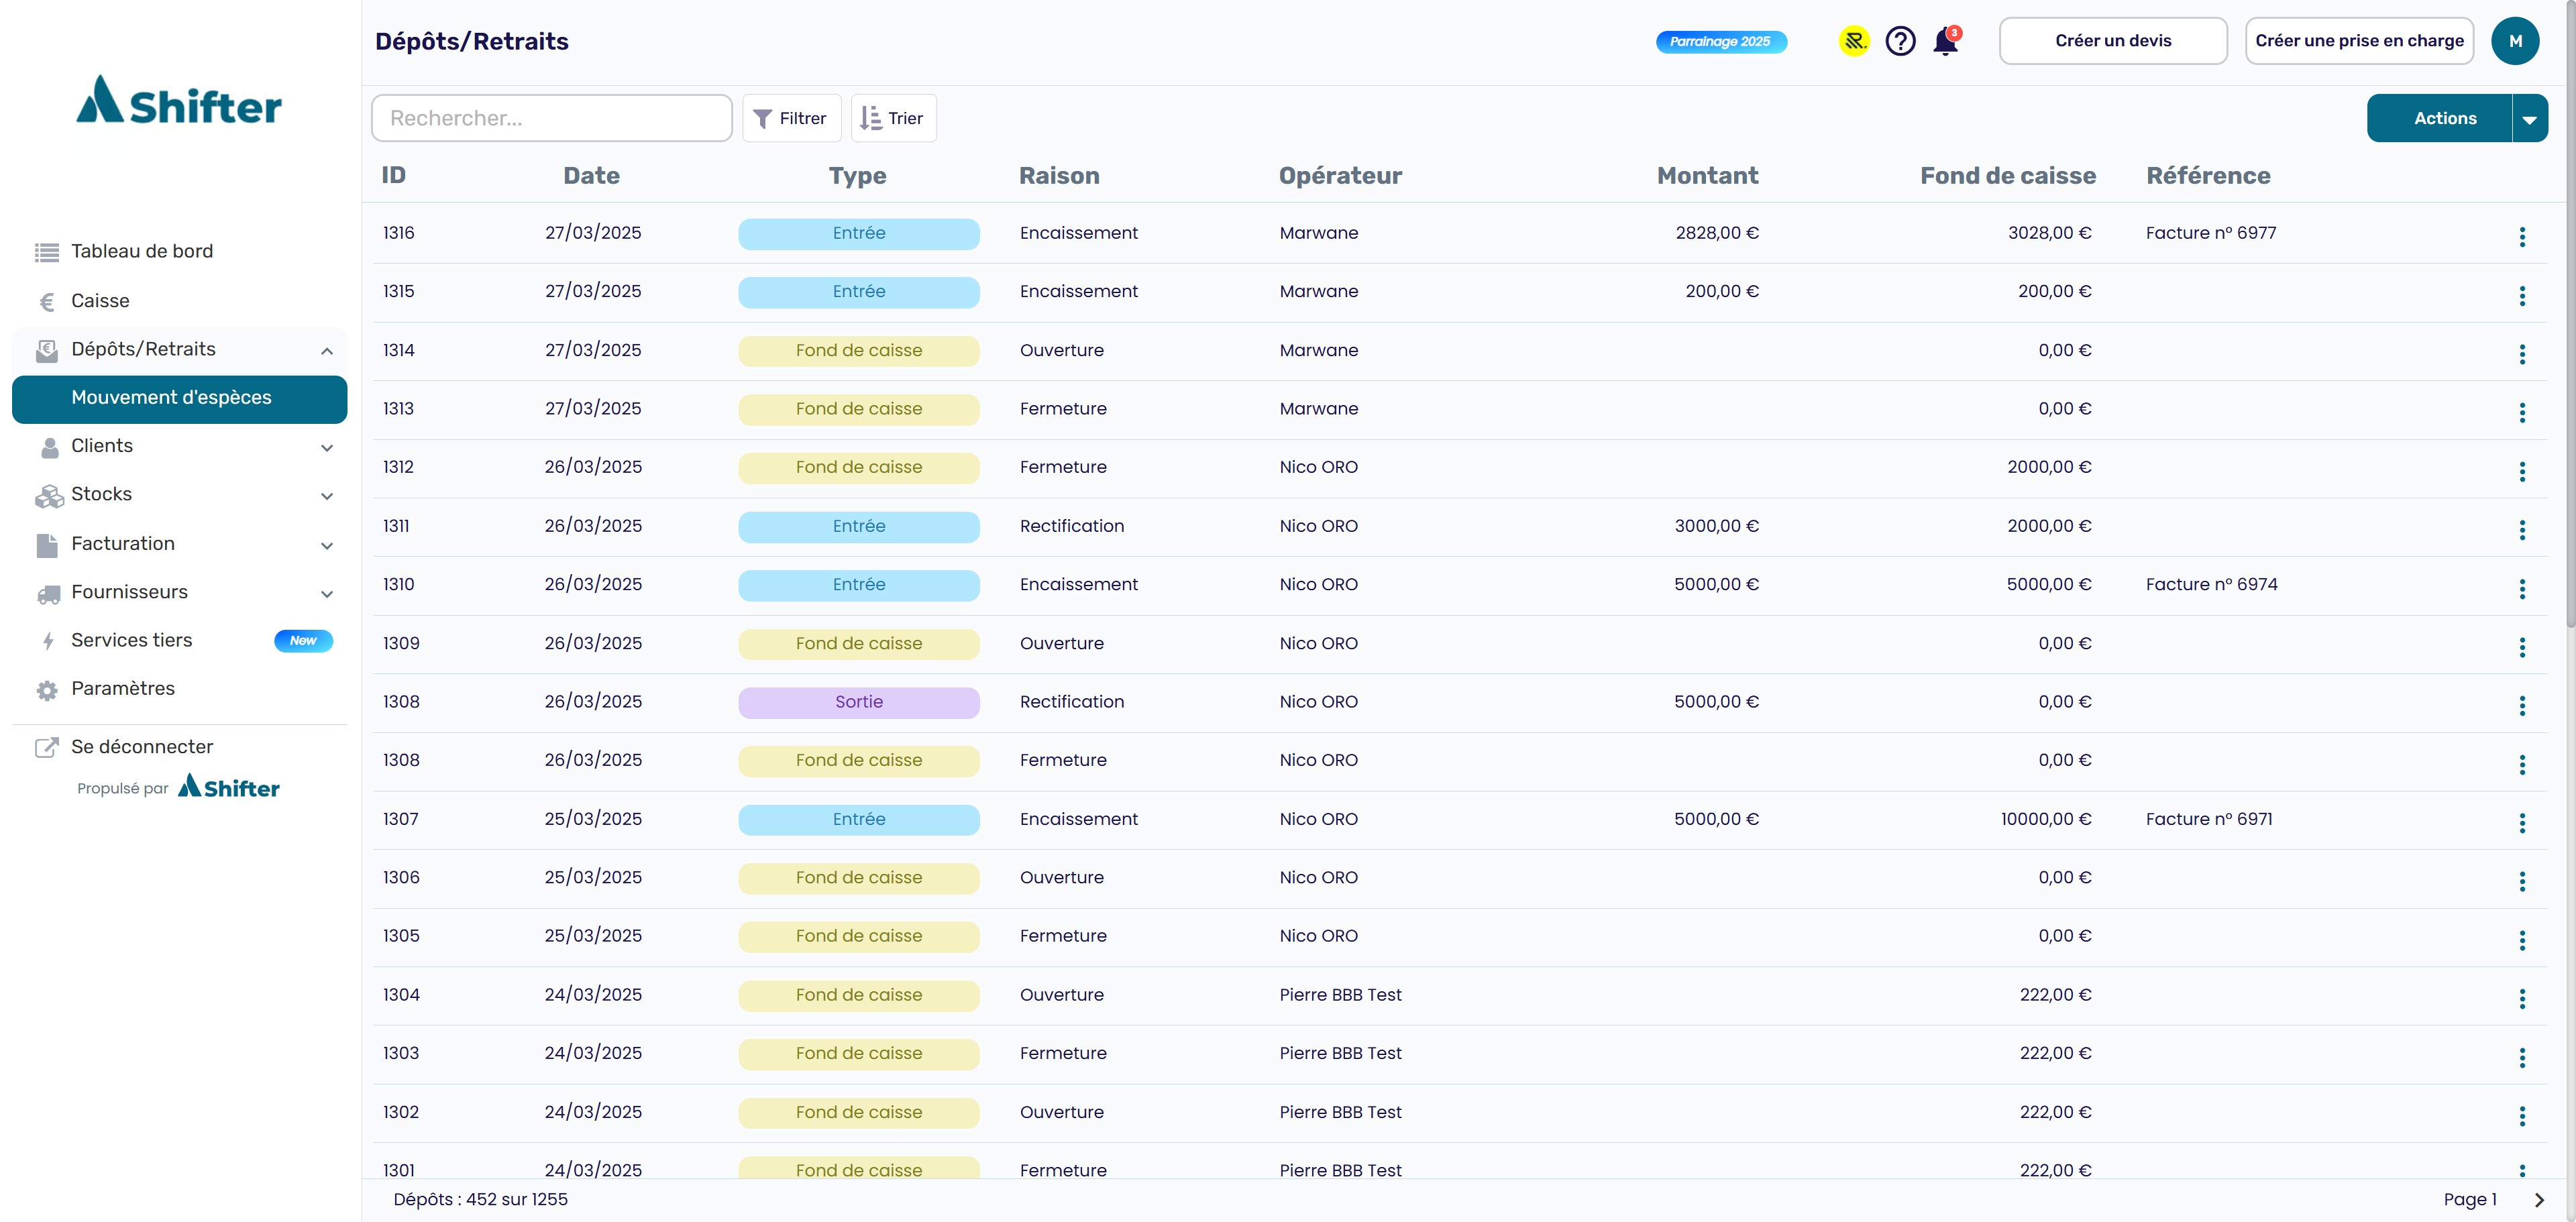
Task: Click Facture n° 6971 reference
Action: coord(2209,820)
